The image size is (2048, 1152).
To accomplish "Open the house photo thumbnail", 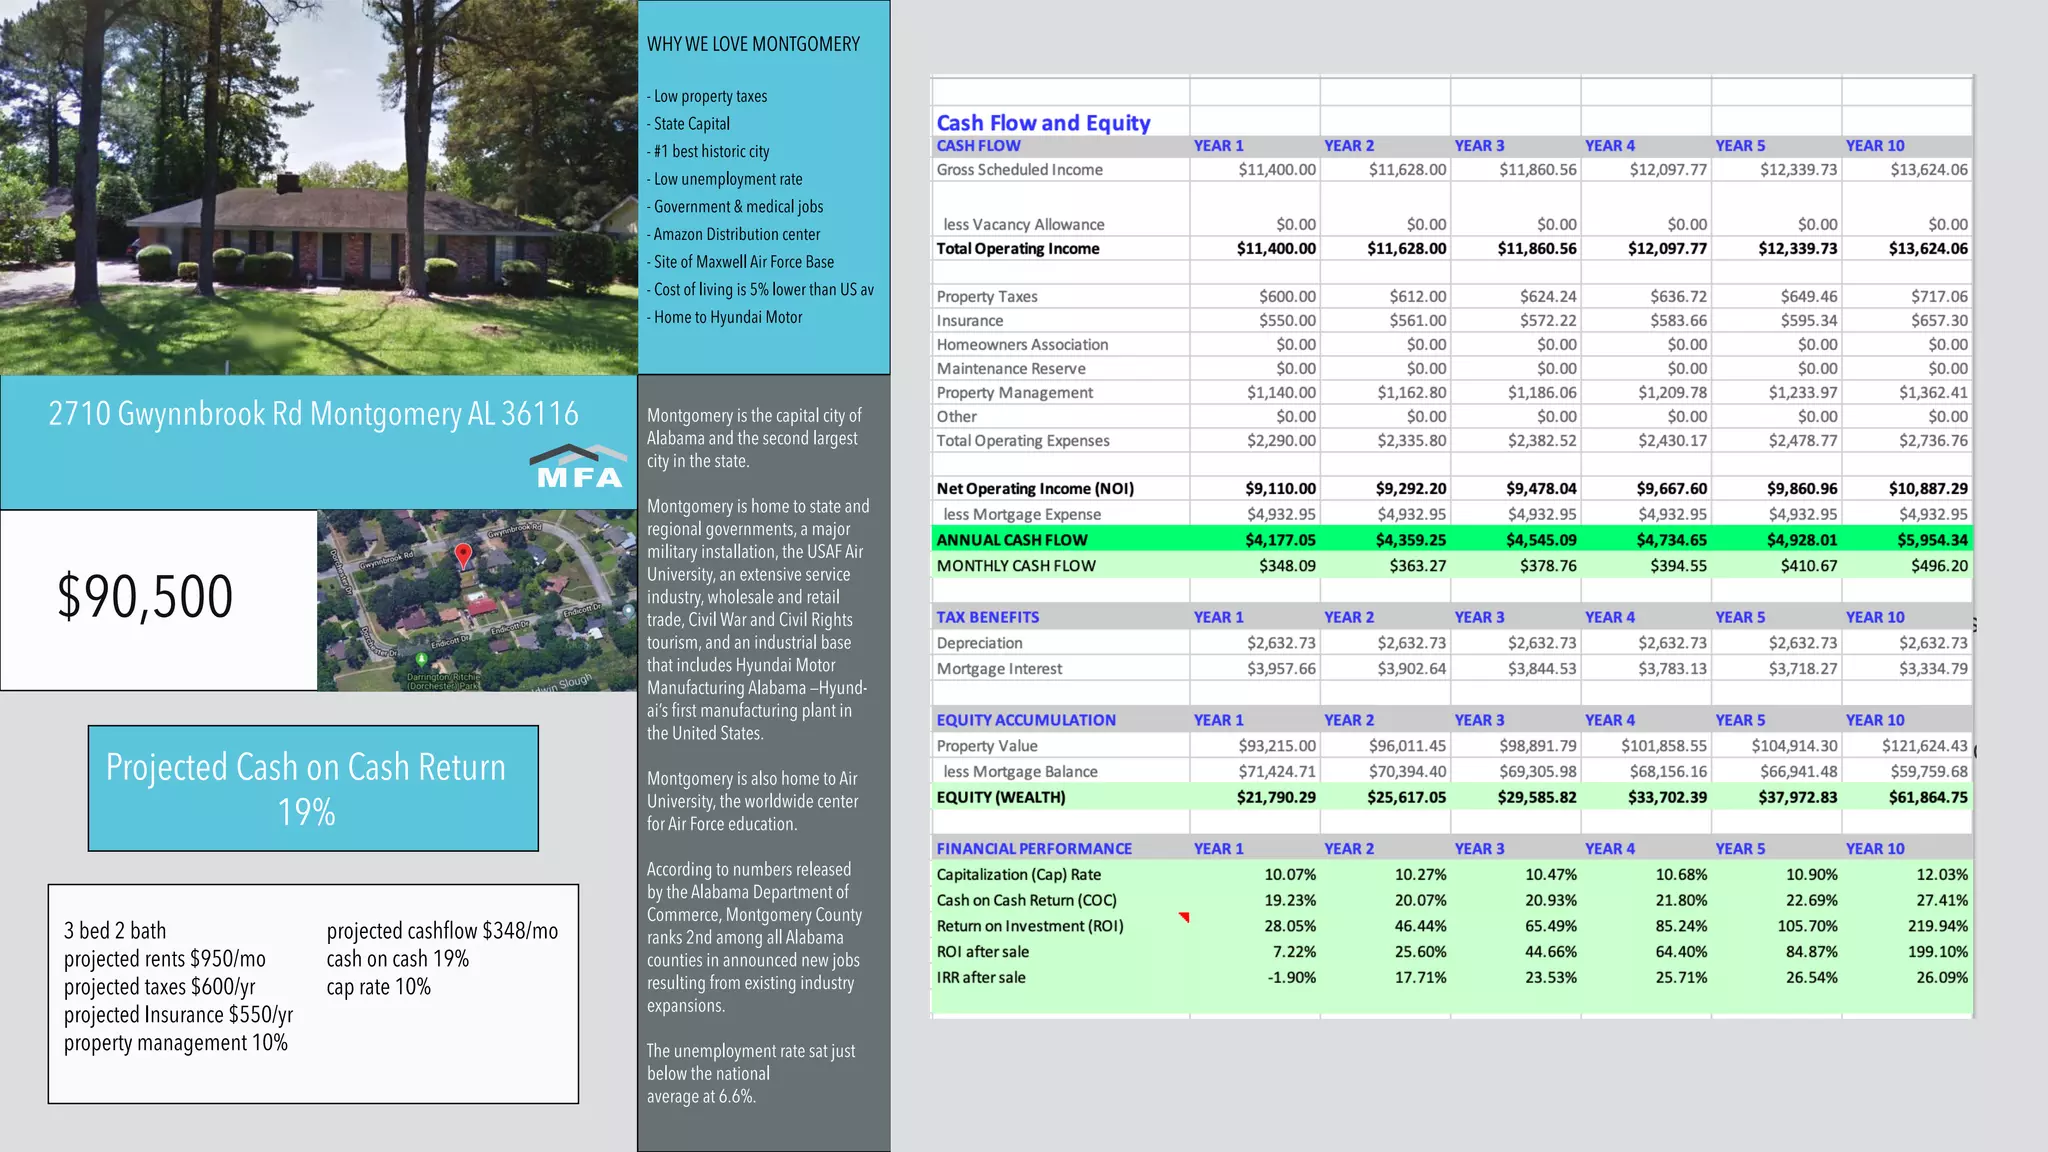I will pyautogui.click(x=318, y=187).
